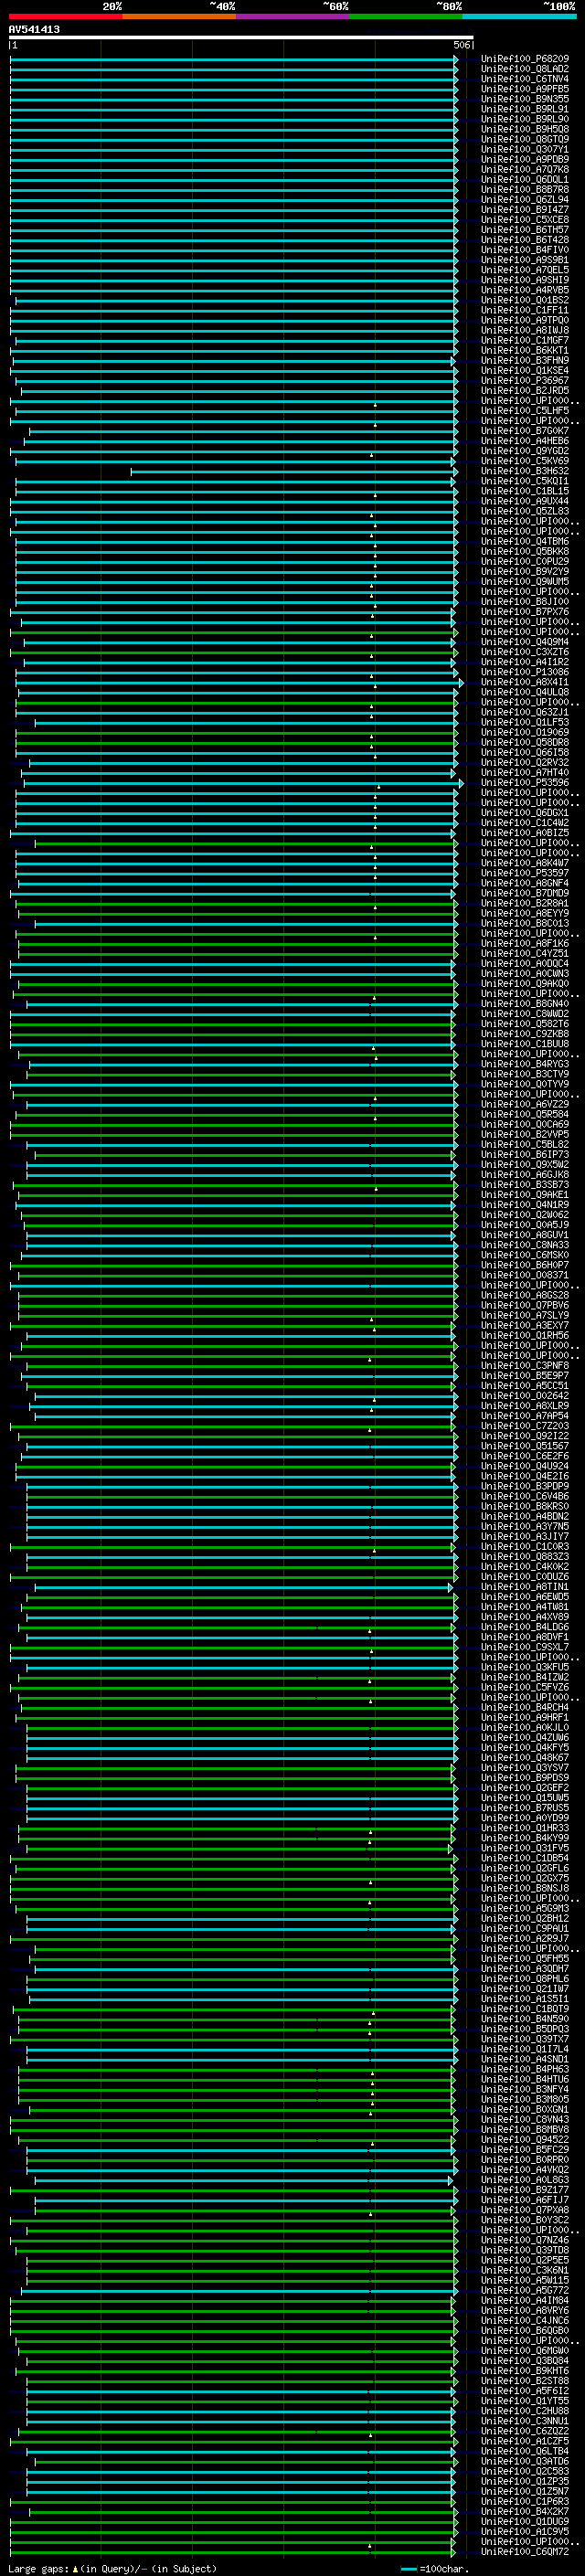The height and width of the screenshot is (2576, 585).
Task: Click the cyan ~100% identity legend segment
Action: 519,16
